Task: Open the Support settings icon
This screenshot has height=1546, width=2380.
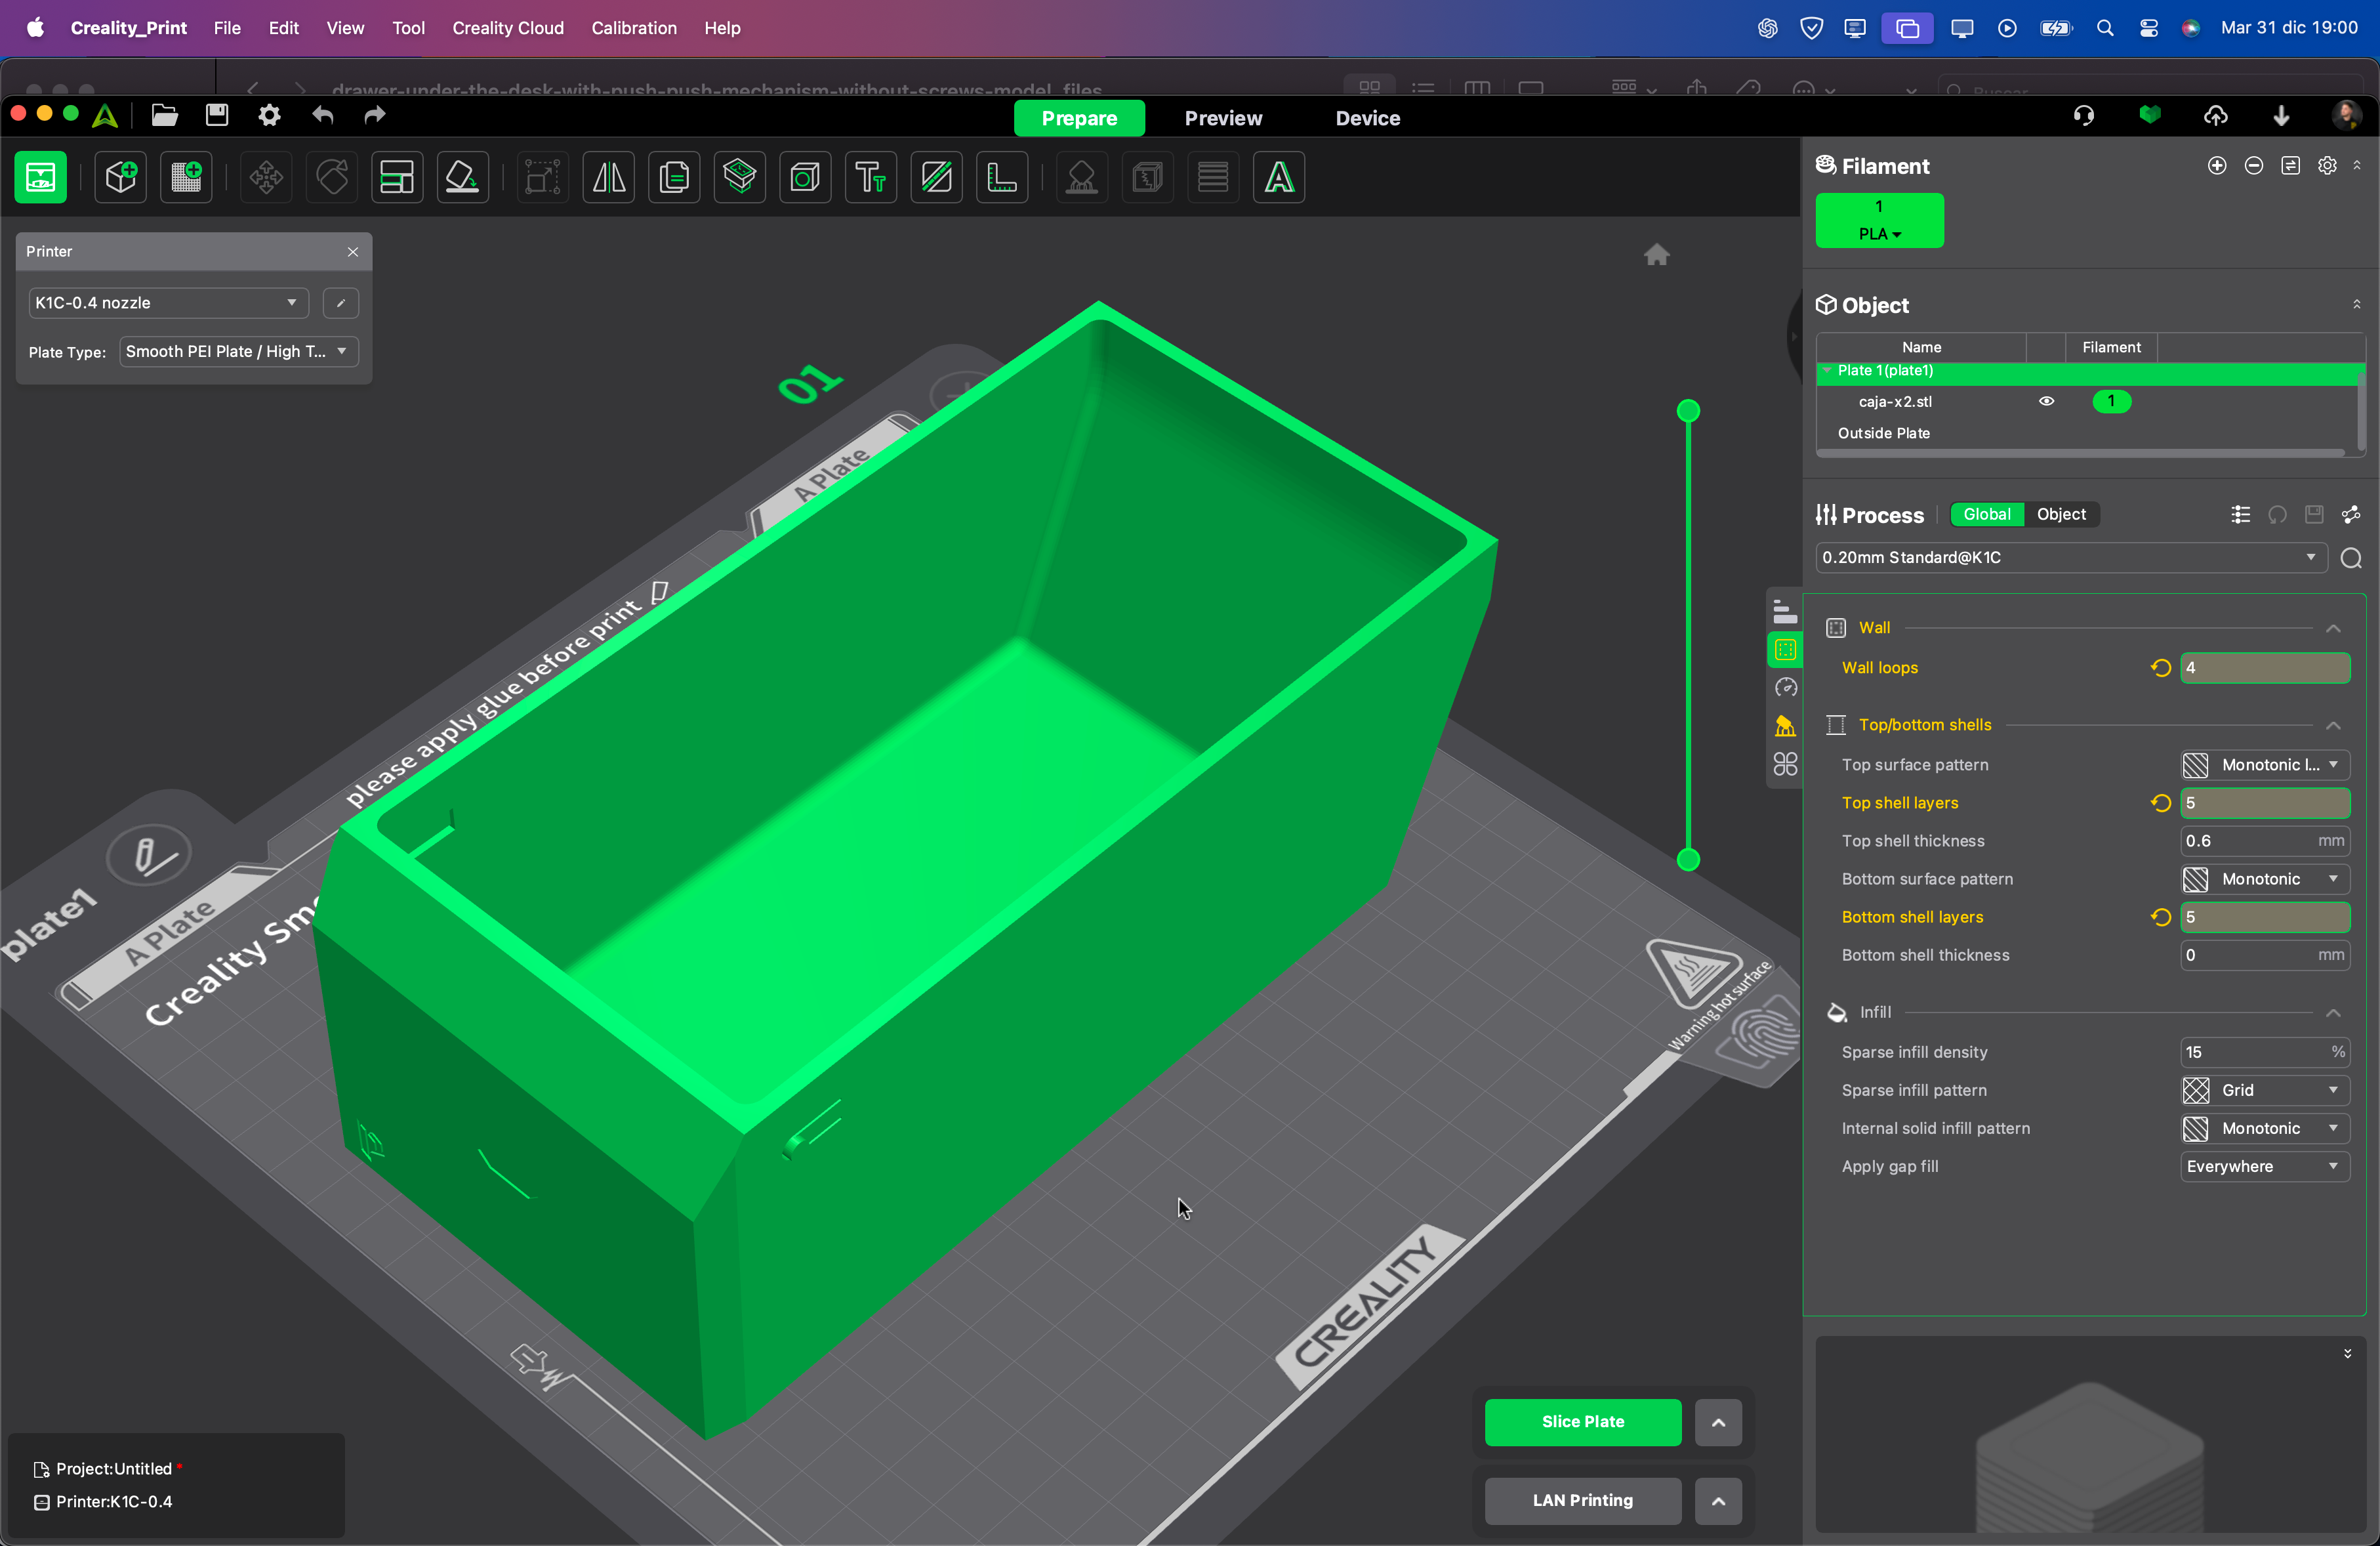Action: [x=1785, y=726]
